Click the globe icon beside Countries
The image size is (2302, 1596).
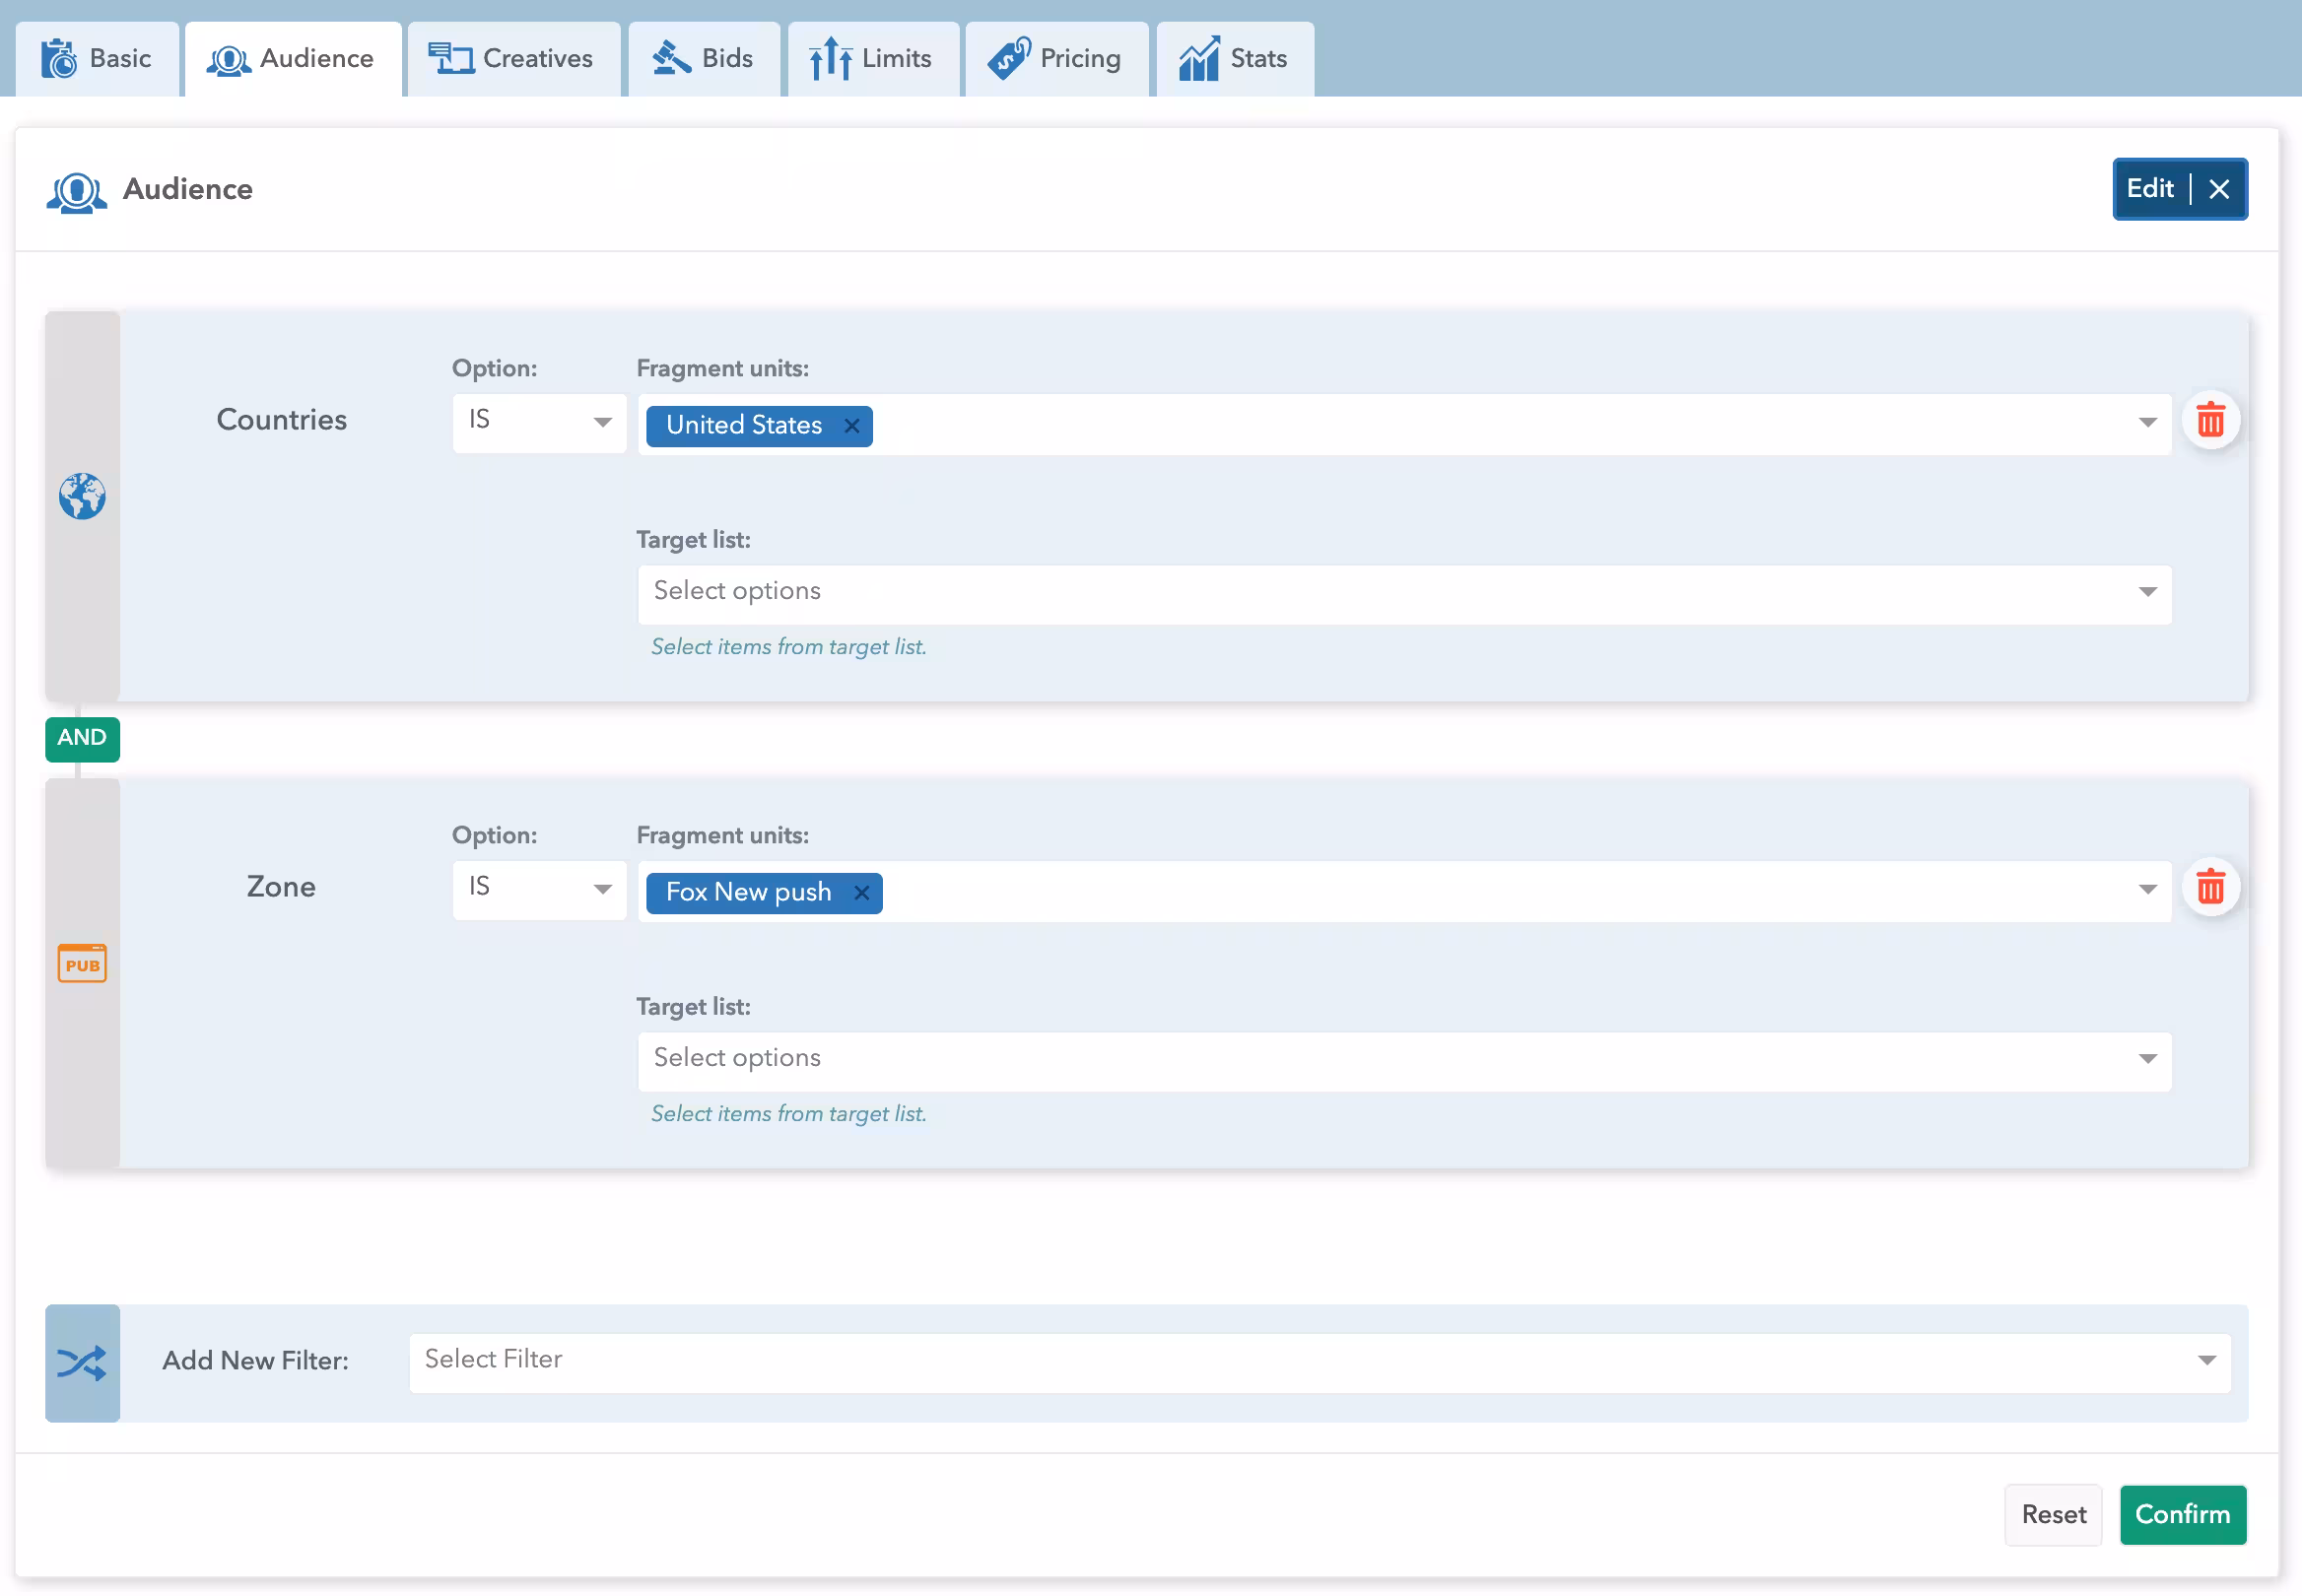(x=82, y=497)
